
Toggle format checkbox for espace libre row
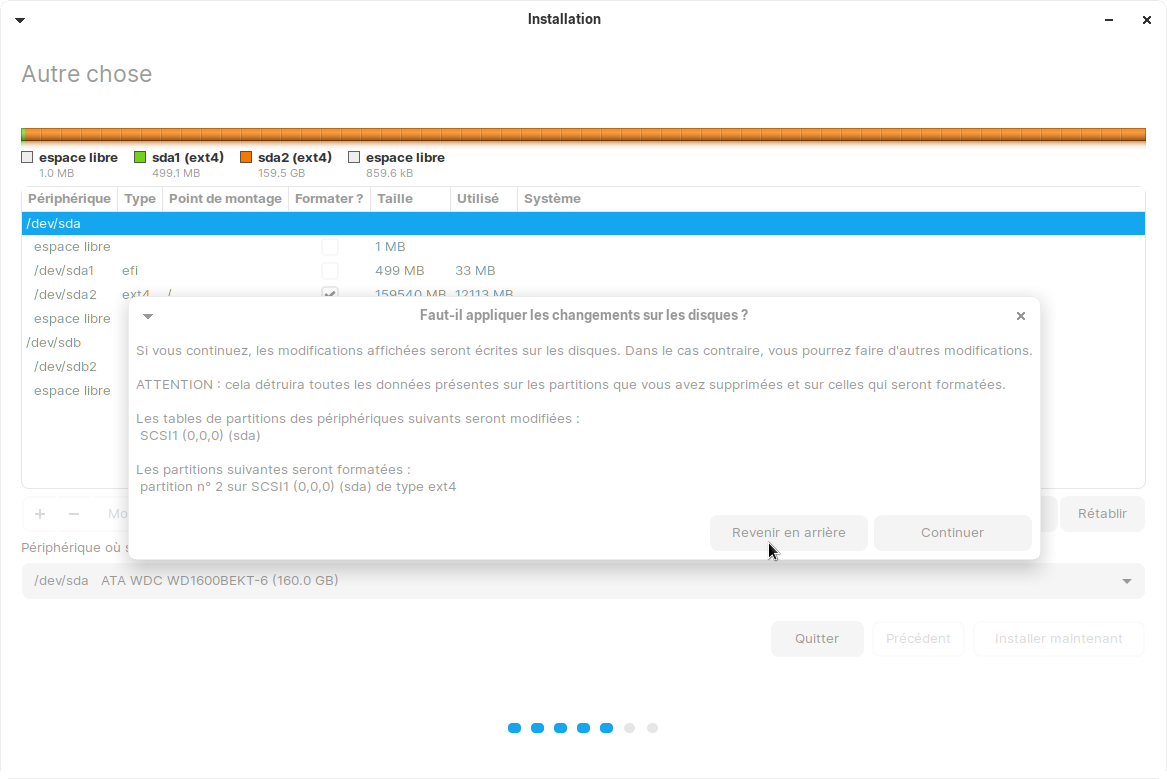(x=330, y=247)
